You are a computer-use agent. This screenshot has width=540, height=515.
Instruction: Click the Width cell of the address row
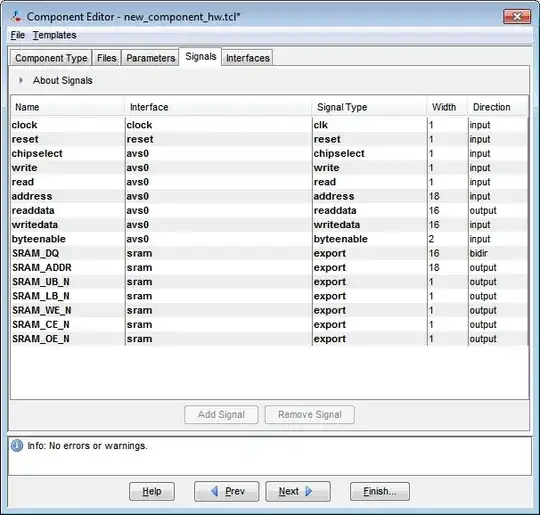[447, 196]
